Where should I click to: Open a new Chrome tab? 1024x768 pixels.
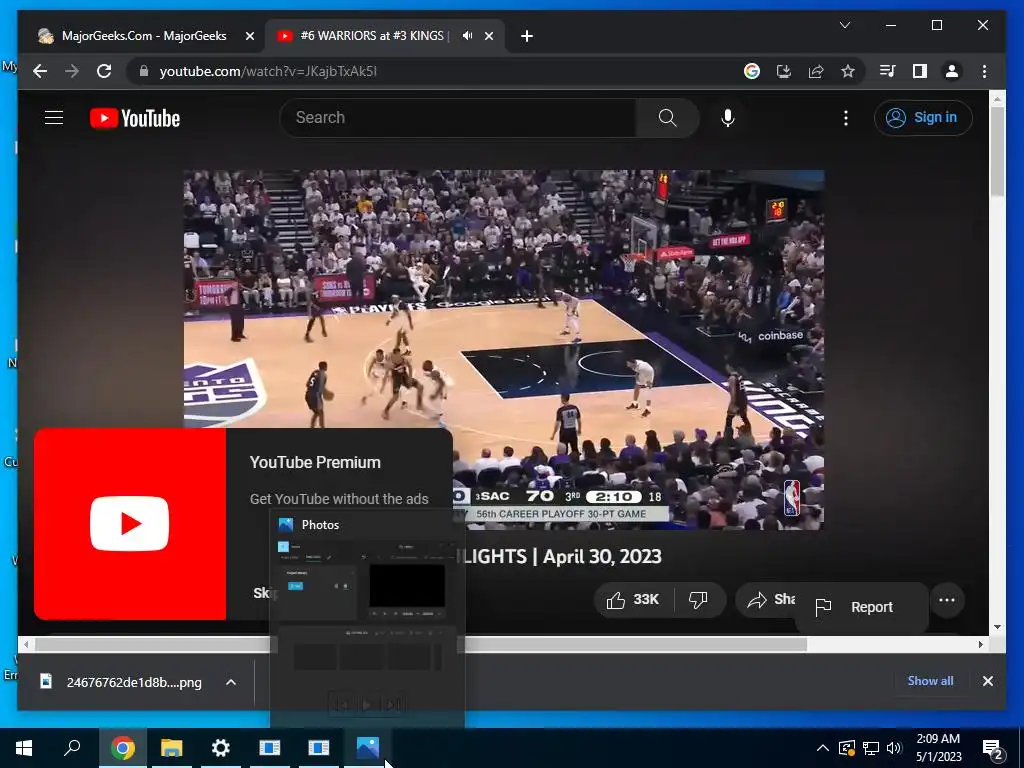click(527, 36)
